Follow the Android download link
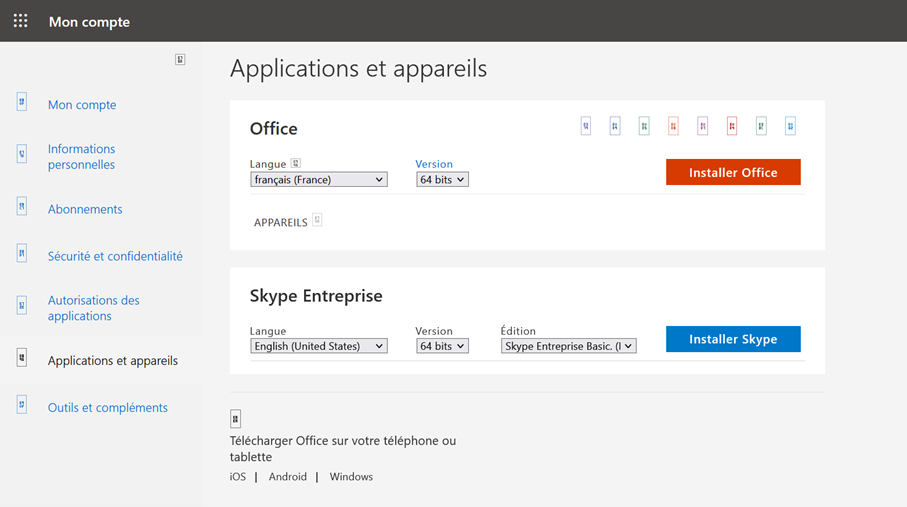 (x=287, y=477)
